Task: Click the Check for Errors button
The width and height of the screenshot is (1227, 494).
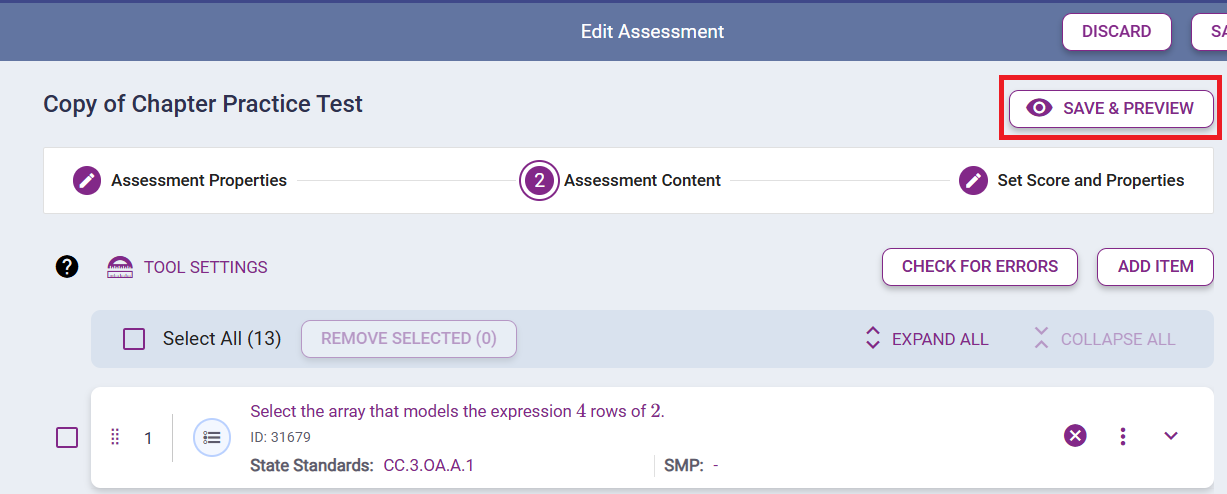Action: pyautogui.click(x=979, y=267)
